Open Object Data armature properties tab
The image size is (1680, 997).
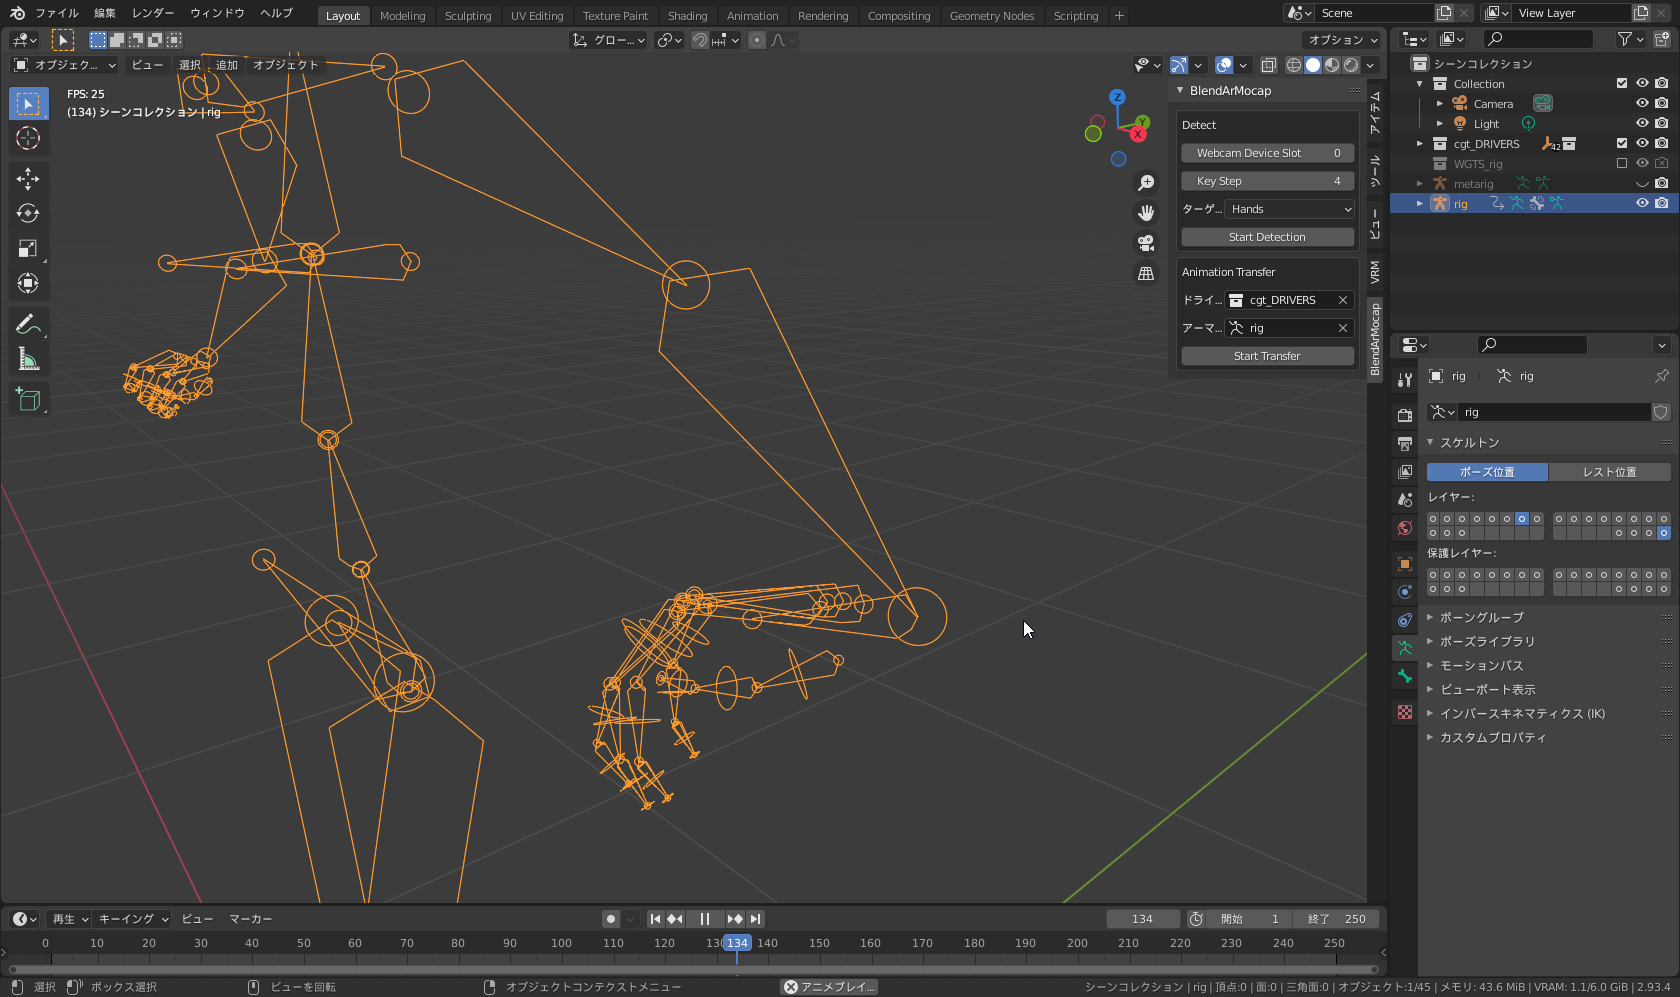(1405, 648)
